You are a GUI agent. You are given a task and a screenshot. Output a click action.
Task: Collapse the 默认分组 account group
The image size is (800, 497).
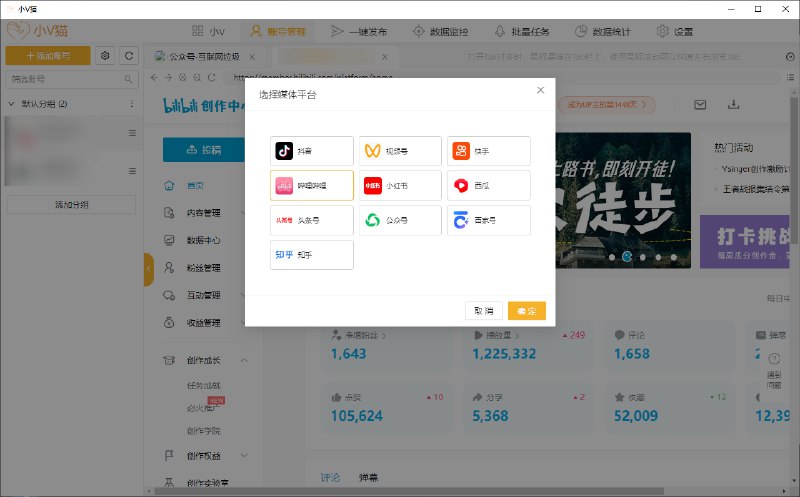tap(12, 104)
